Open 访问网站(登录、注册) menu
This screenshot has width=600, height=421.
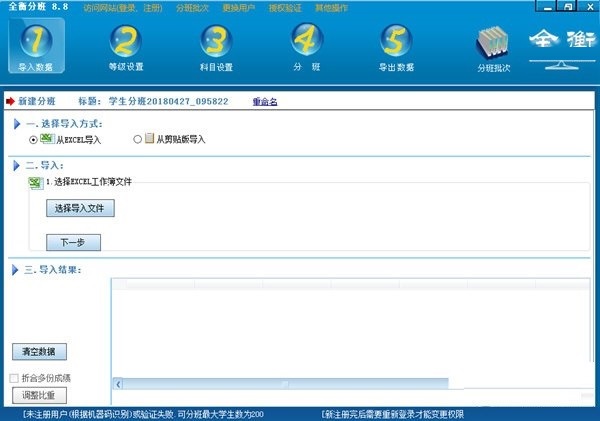[x=125, y=6]
